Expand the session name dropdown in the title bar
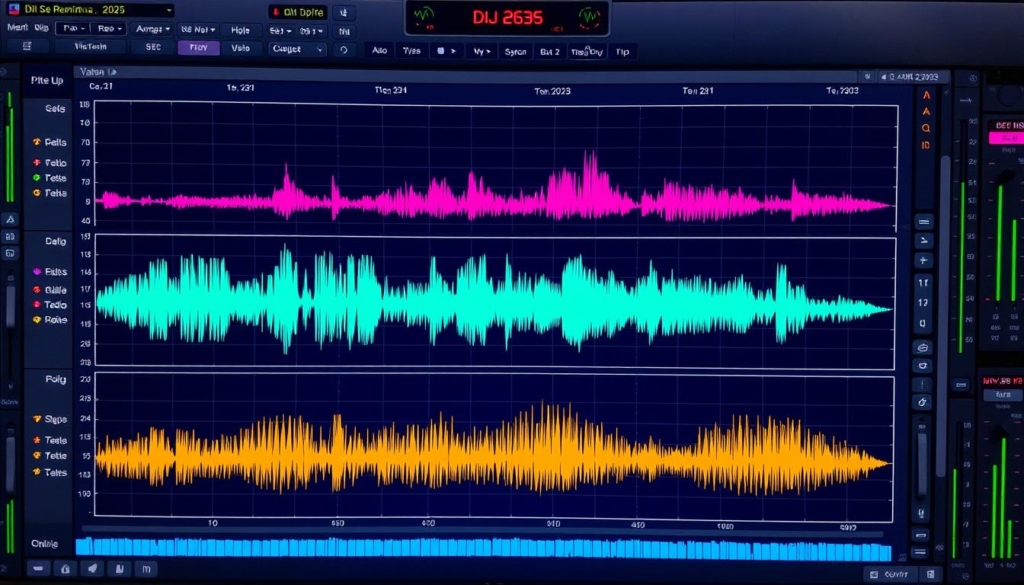1024x585 pixels. 167,9
